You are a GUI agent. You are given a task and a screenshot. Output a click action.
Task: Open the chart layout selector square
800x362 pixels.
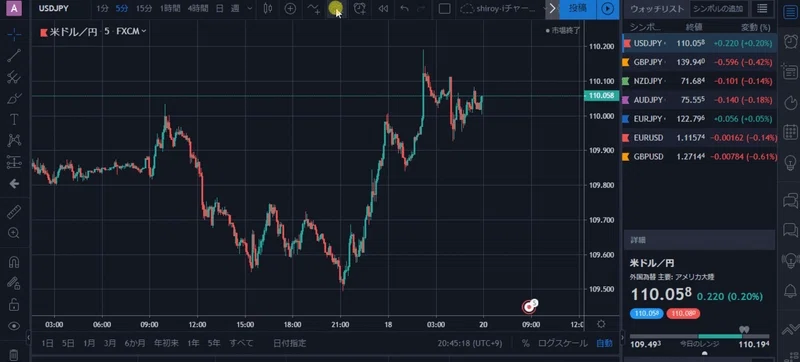444,9
